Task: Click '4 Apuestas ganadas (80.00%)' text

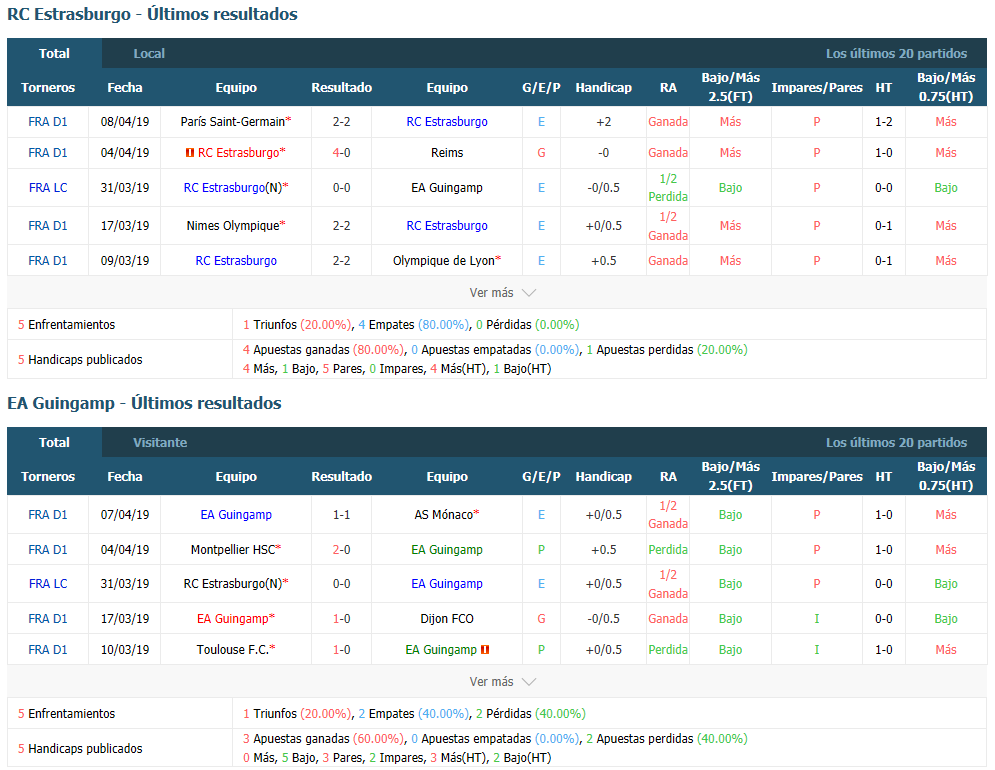Action: pos(324,350)
